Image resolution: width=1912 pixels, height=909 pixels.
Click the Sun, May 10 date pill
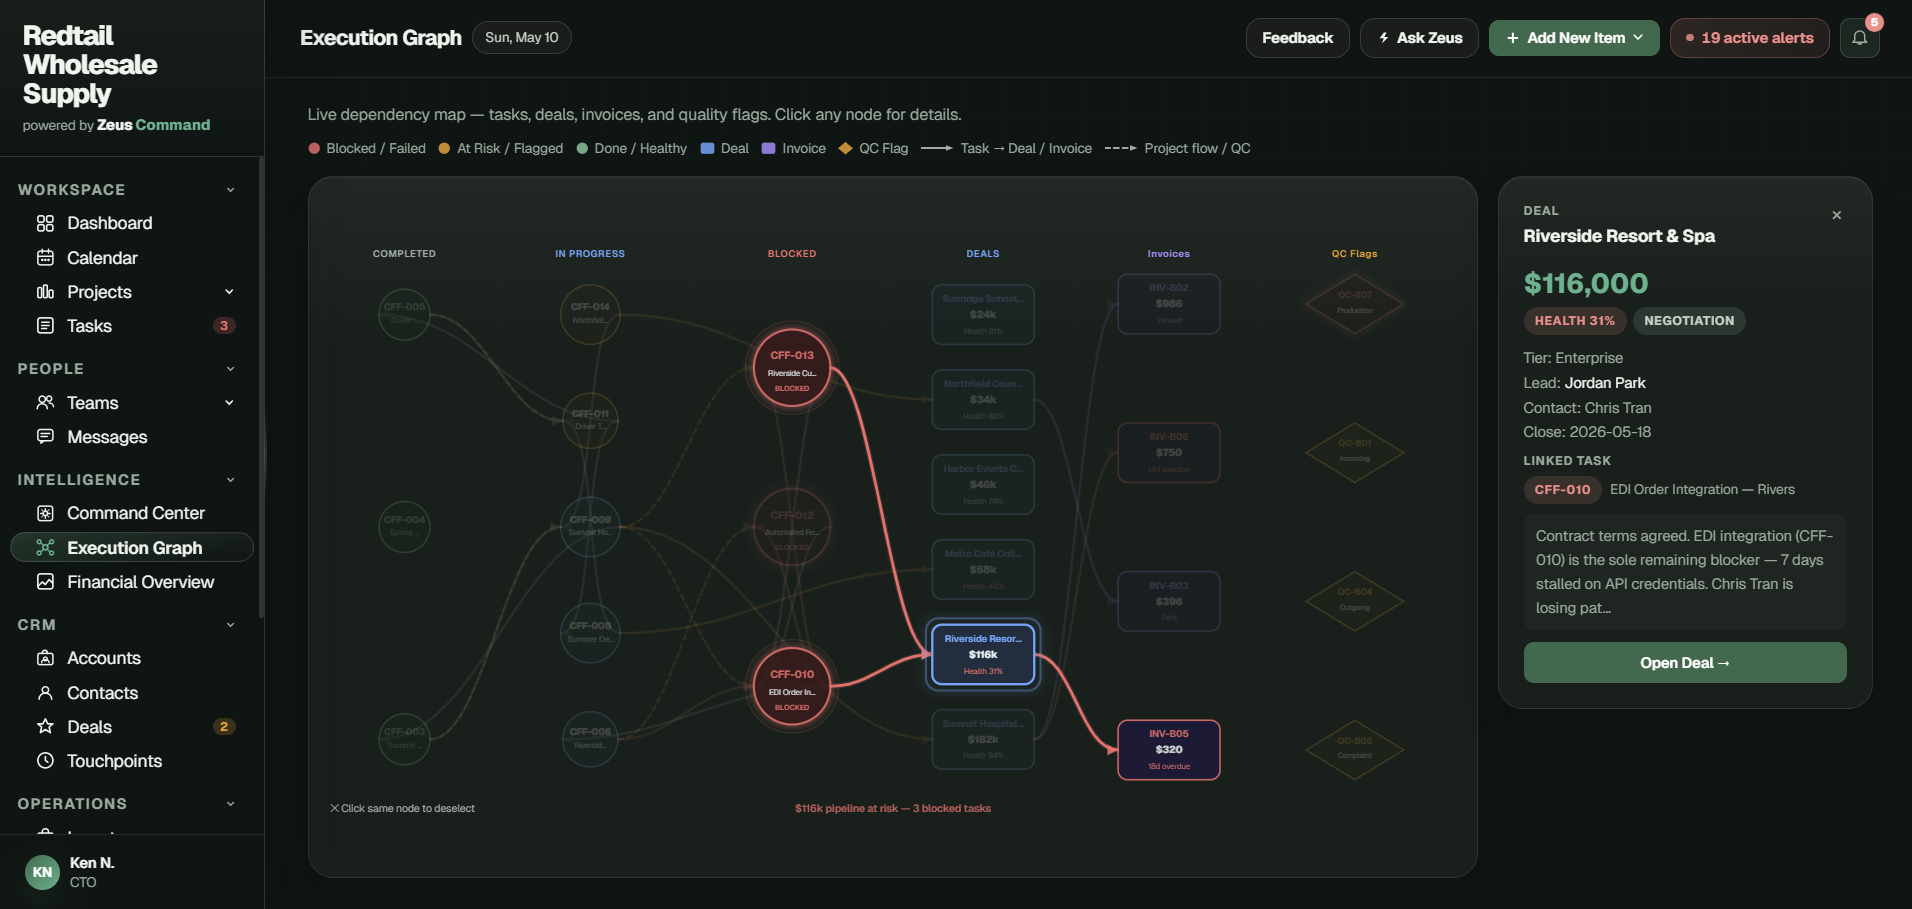(522, 38)
